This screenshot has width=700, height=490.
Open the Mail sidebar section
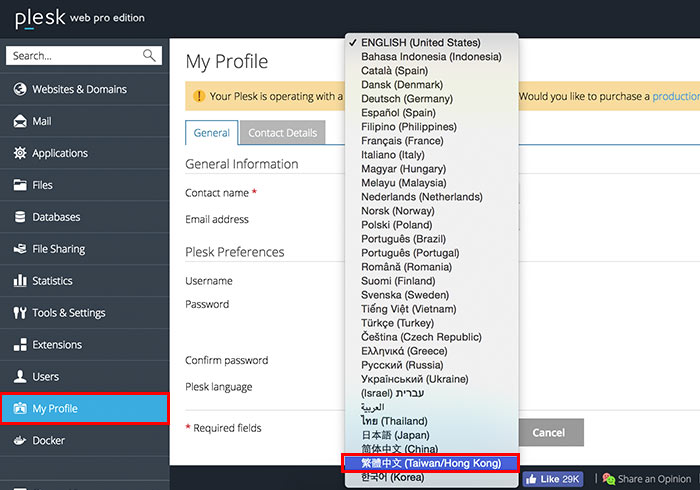pyautogui.click(x=84, y=121)
